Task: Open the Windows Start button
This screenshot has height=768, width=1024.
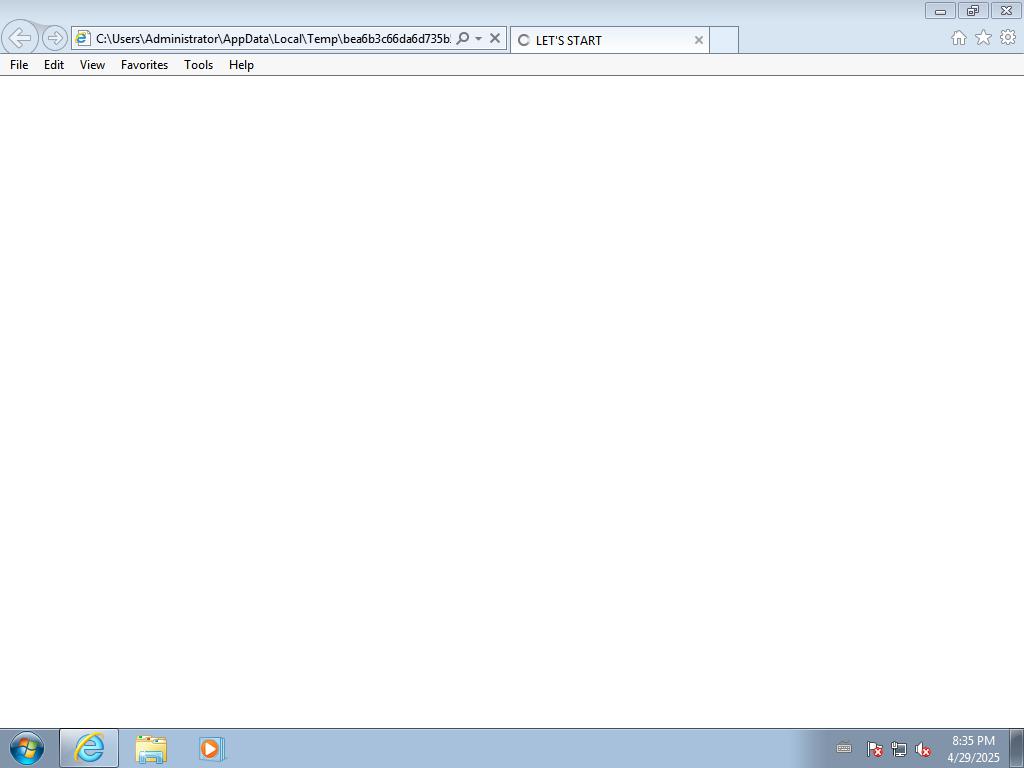Action: tap(27, 748)
